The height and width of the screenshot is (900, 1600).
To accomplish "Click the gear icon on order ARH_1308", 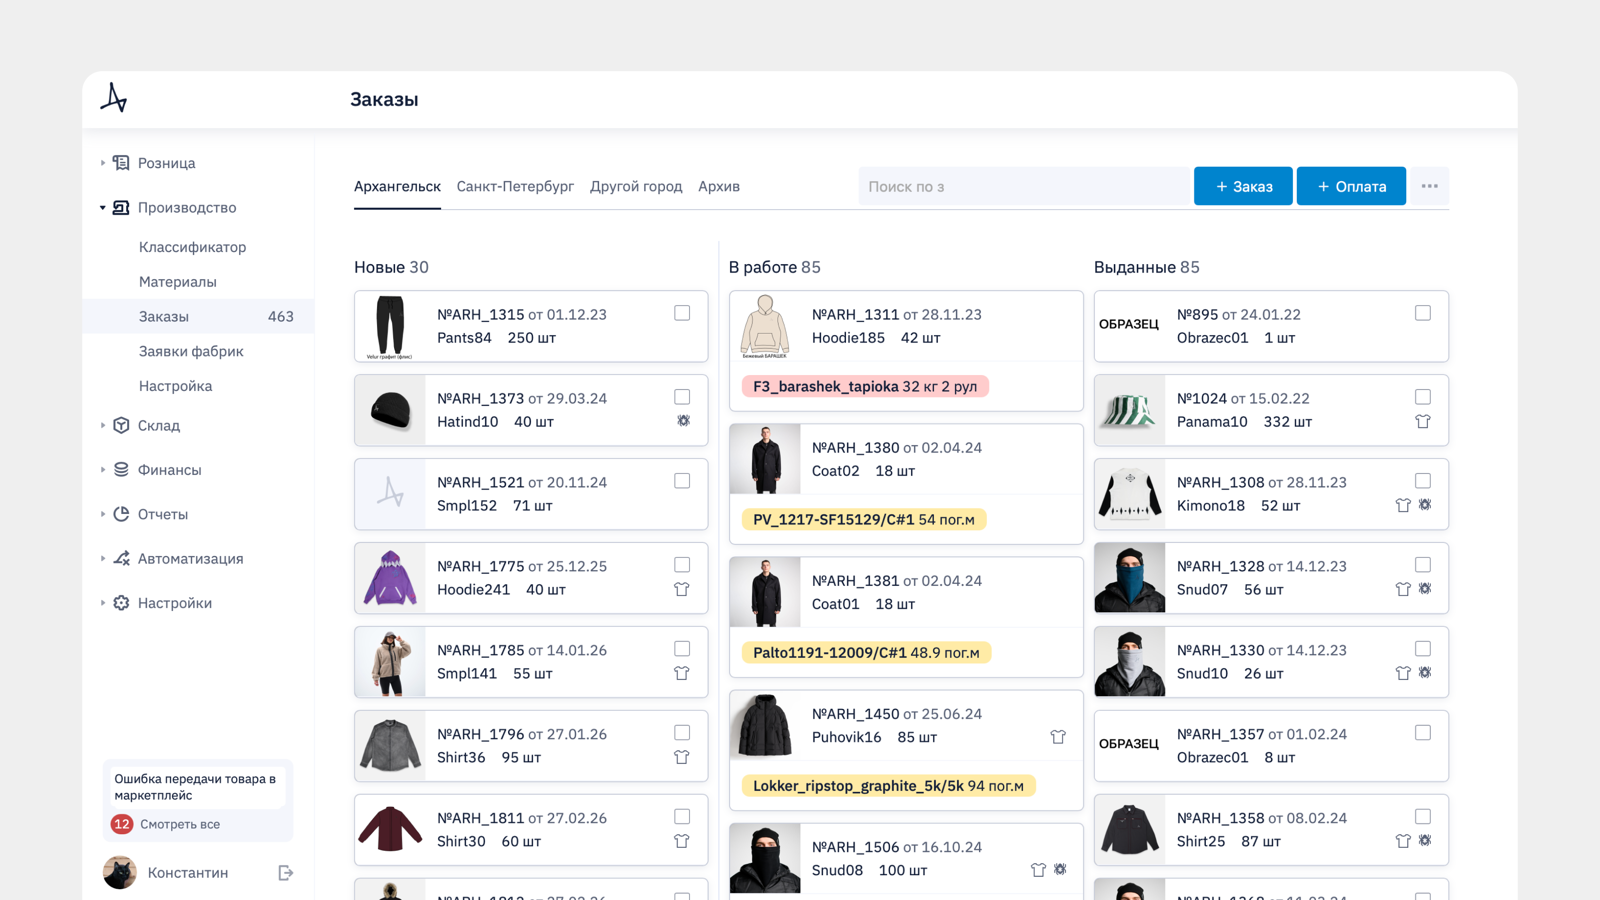I will 1425,505.
